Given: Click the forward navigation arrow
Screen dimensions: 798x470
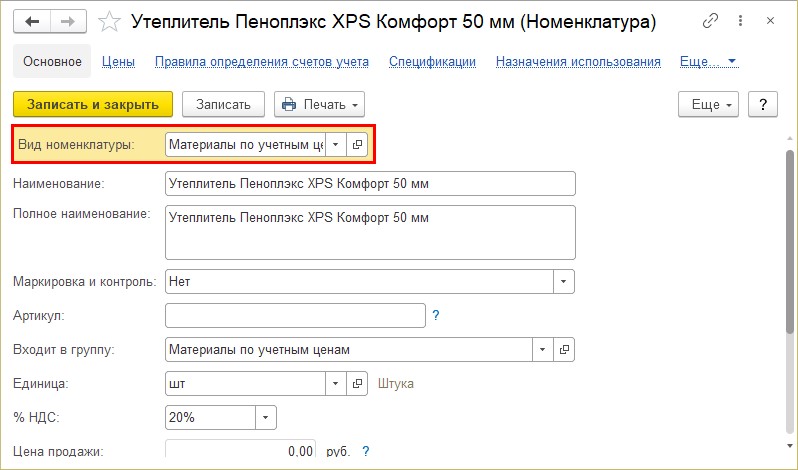Looking at the screenshot, I should point(68,22).
